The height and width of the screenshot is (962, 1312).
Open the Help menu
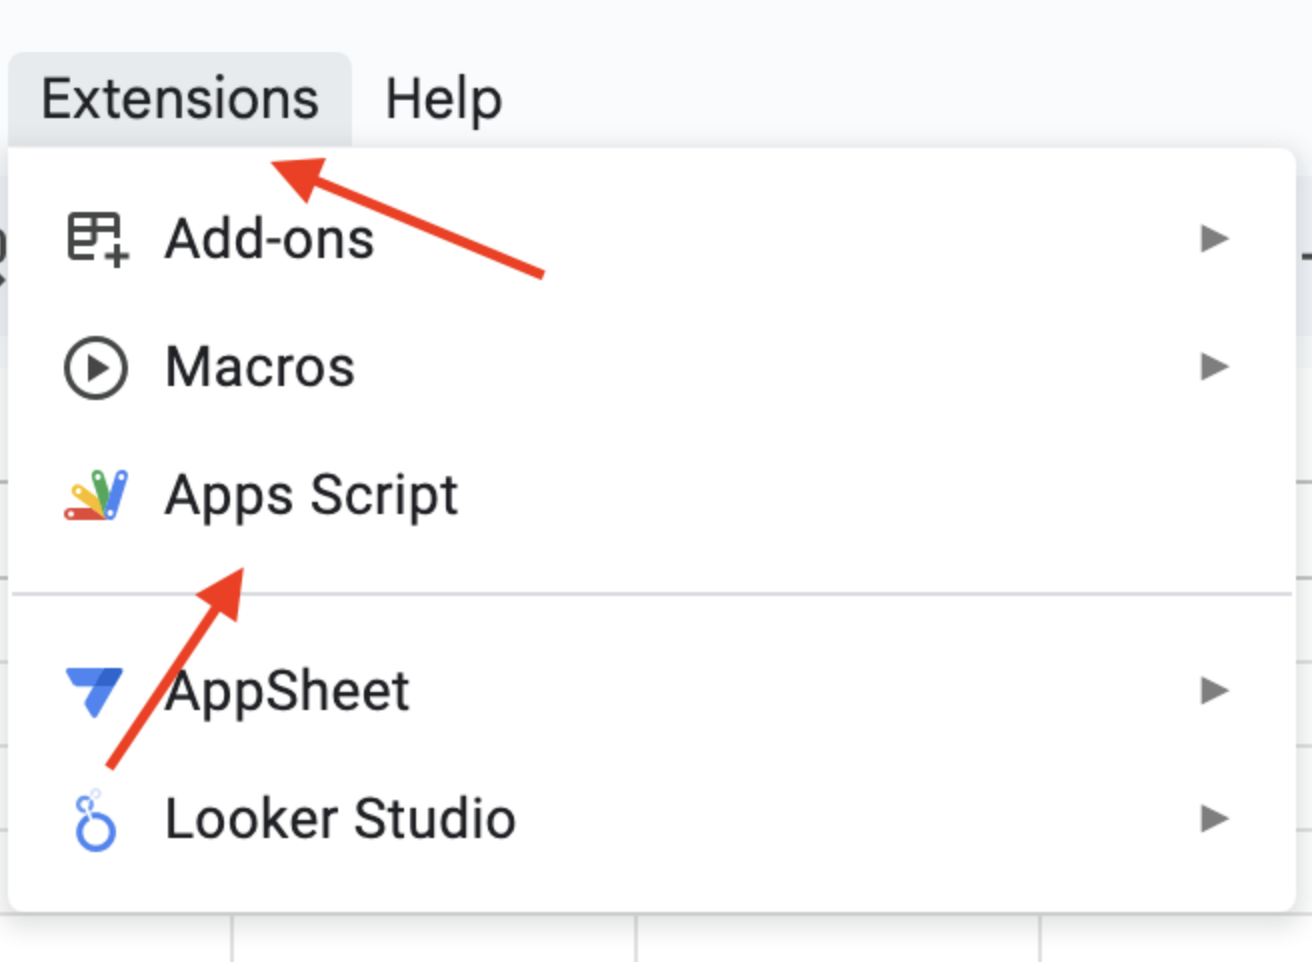coord(444,99)
